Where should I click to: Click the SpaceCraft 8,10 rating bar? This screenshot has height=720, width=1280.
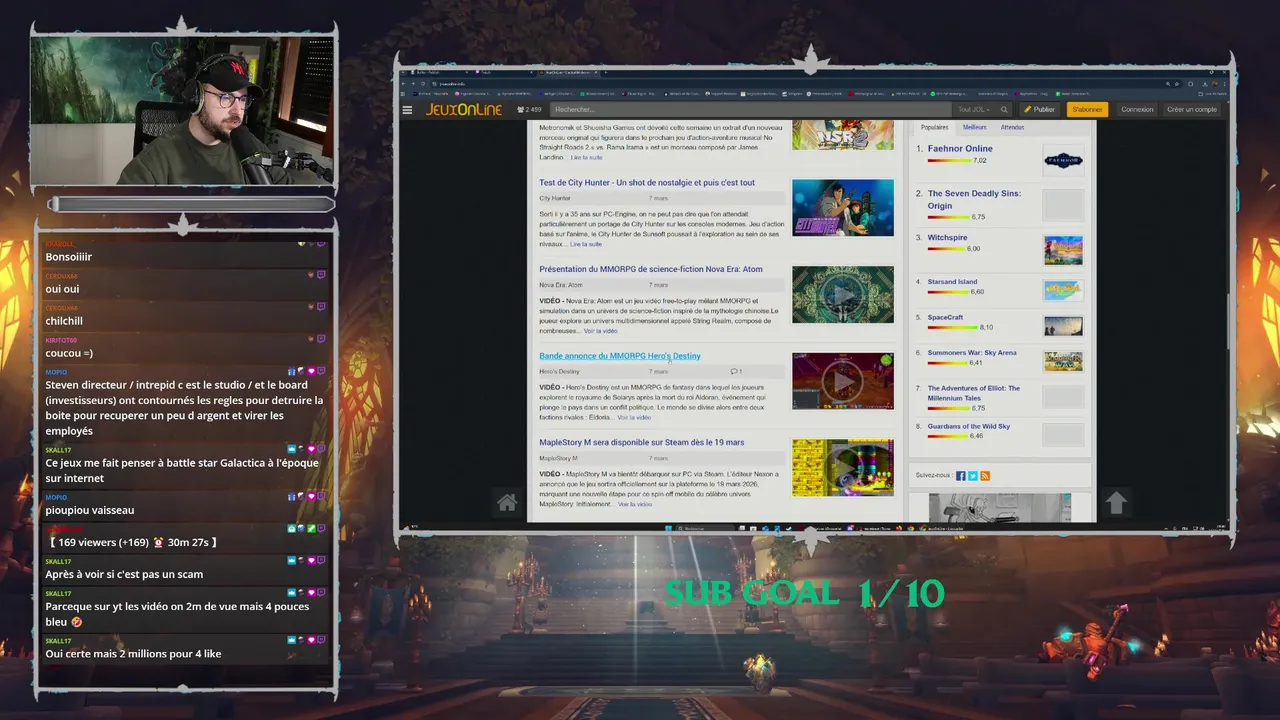pyautogui.click(x=952, y=328)
